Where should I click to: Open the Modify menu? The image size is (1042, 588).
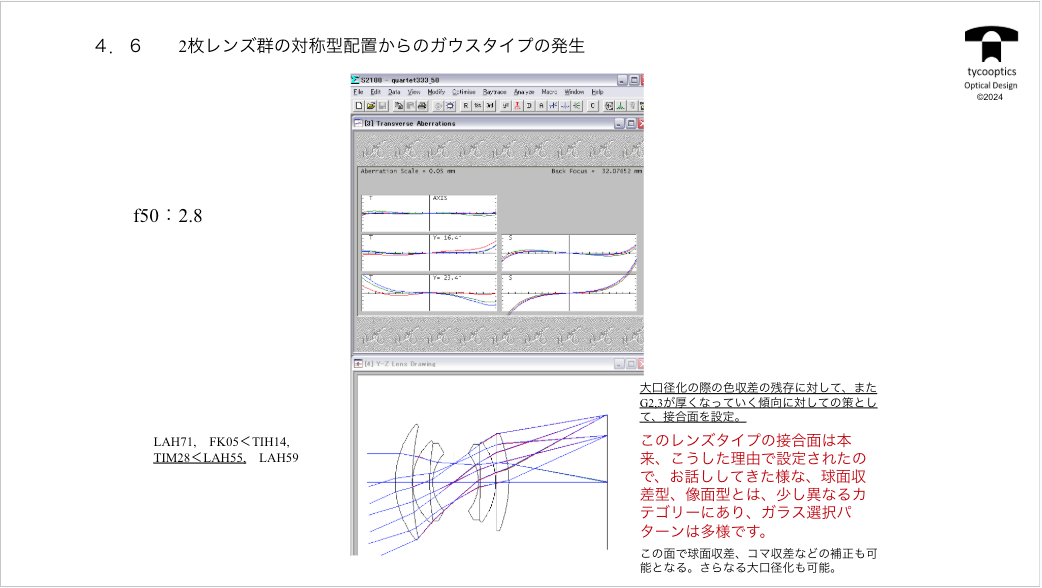tap(436, 92)
